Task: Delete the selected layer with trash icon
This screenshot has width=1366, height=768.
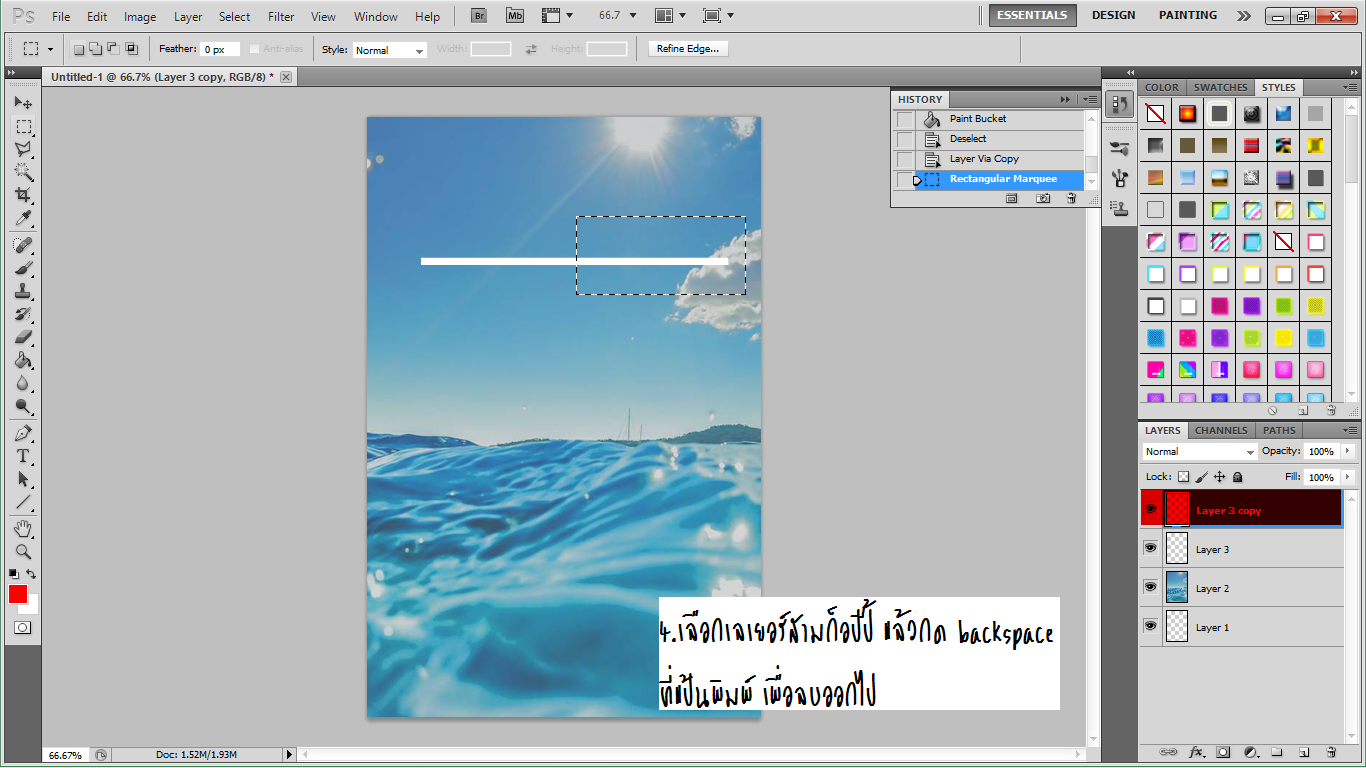Action: click(x=1331, y=752)
